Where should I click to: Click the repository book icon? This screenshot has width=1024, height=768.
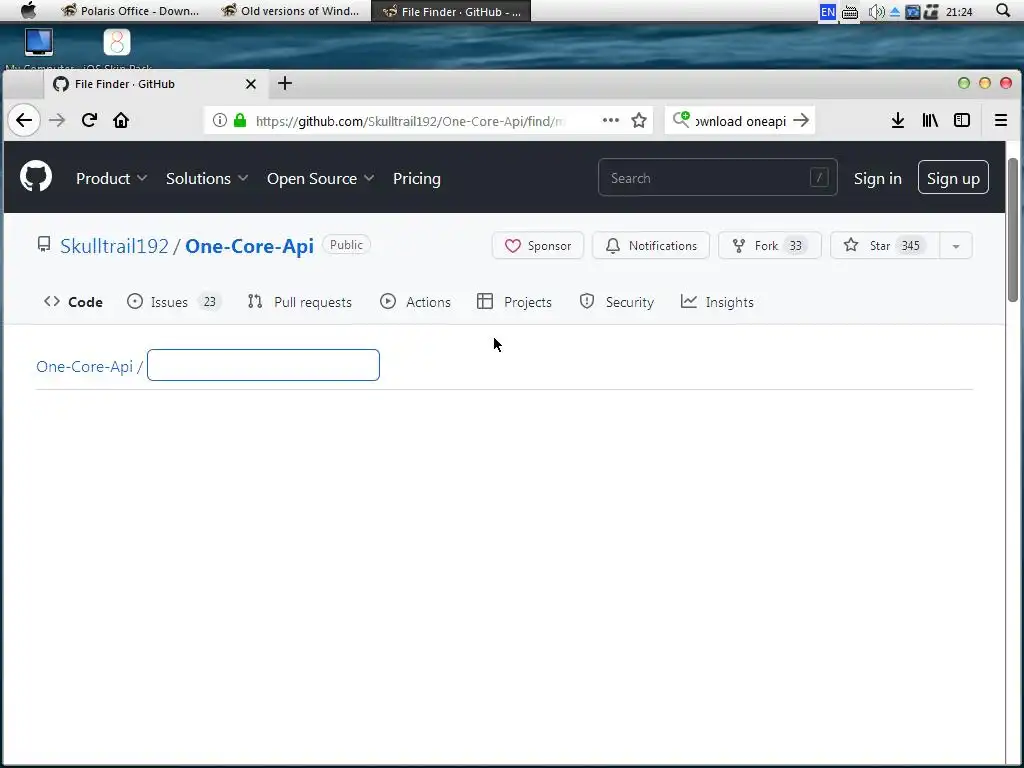pos(44,245)
